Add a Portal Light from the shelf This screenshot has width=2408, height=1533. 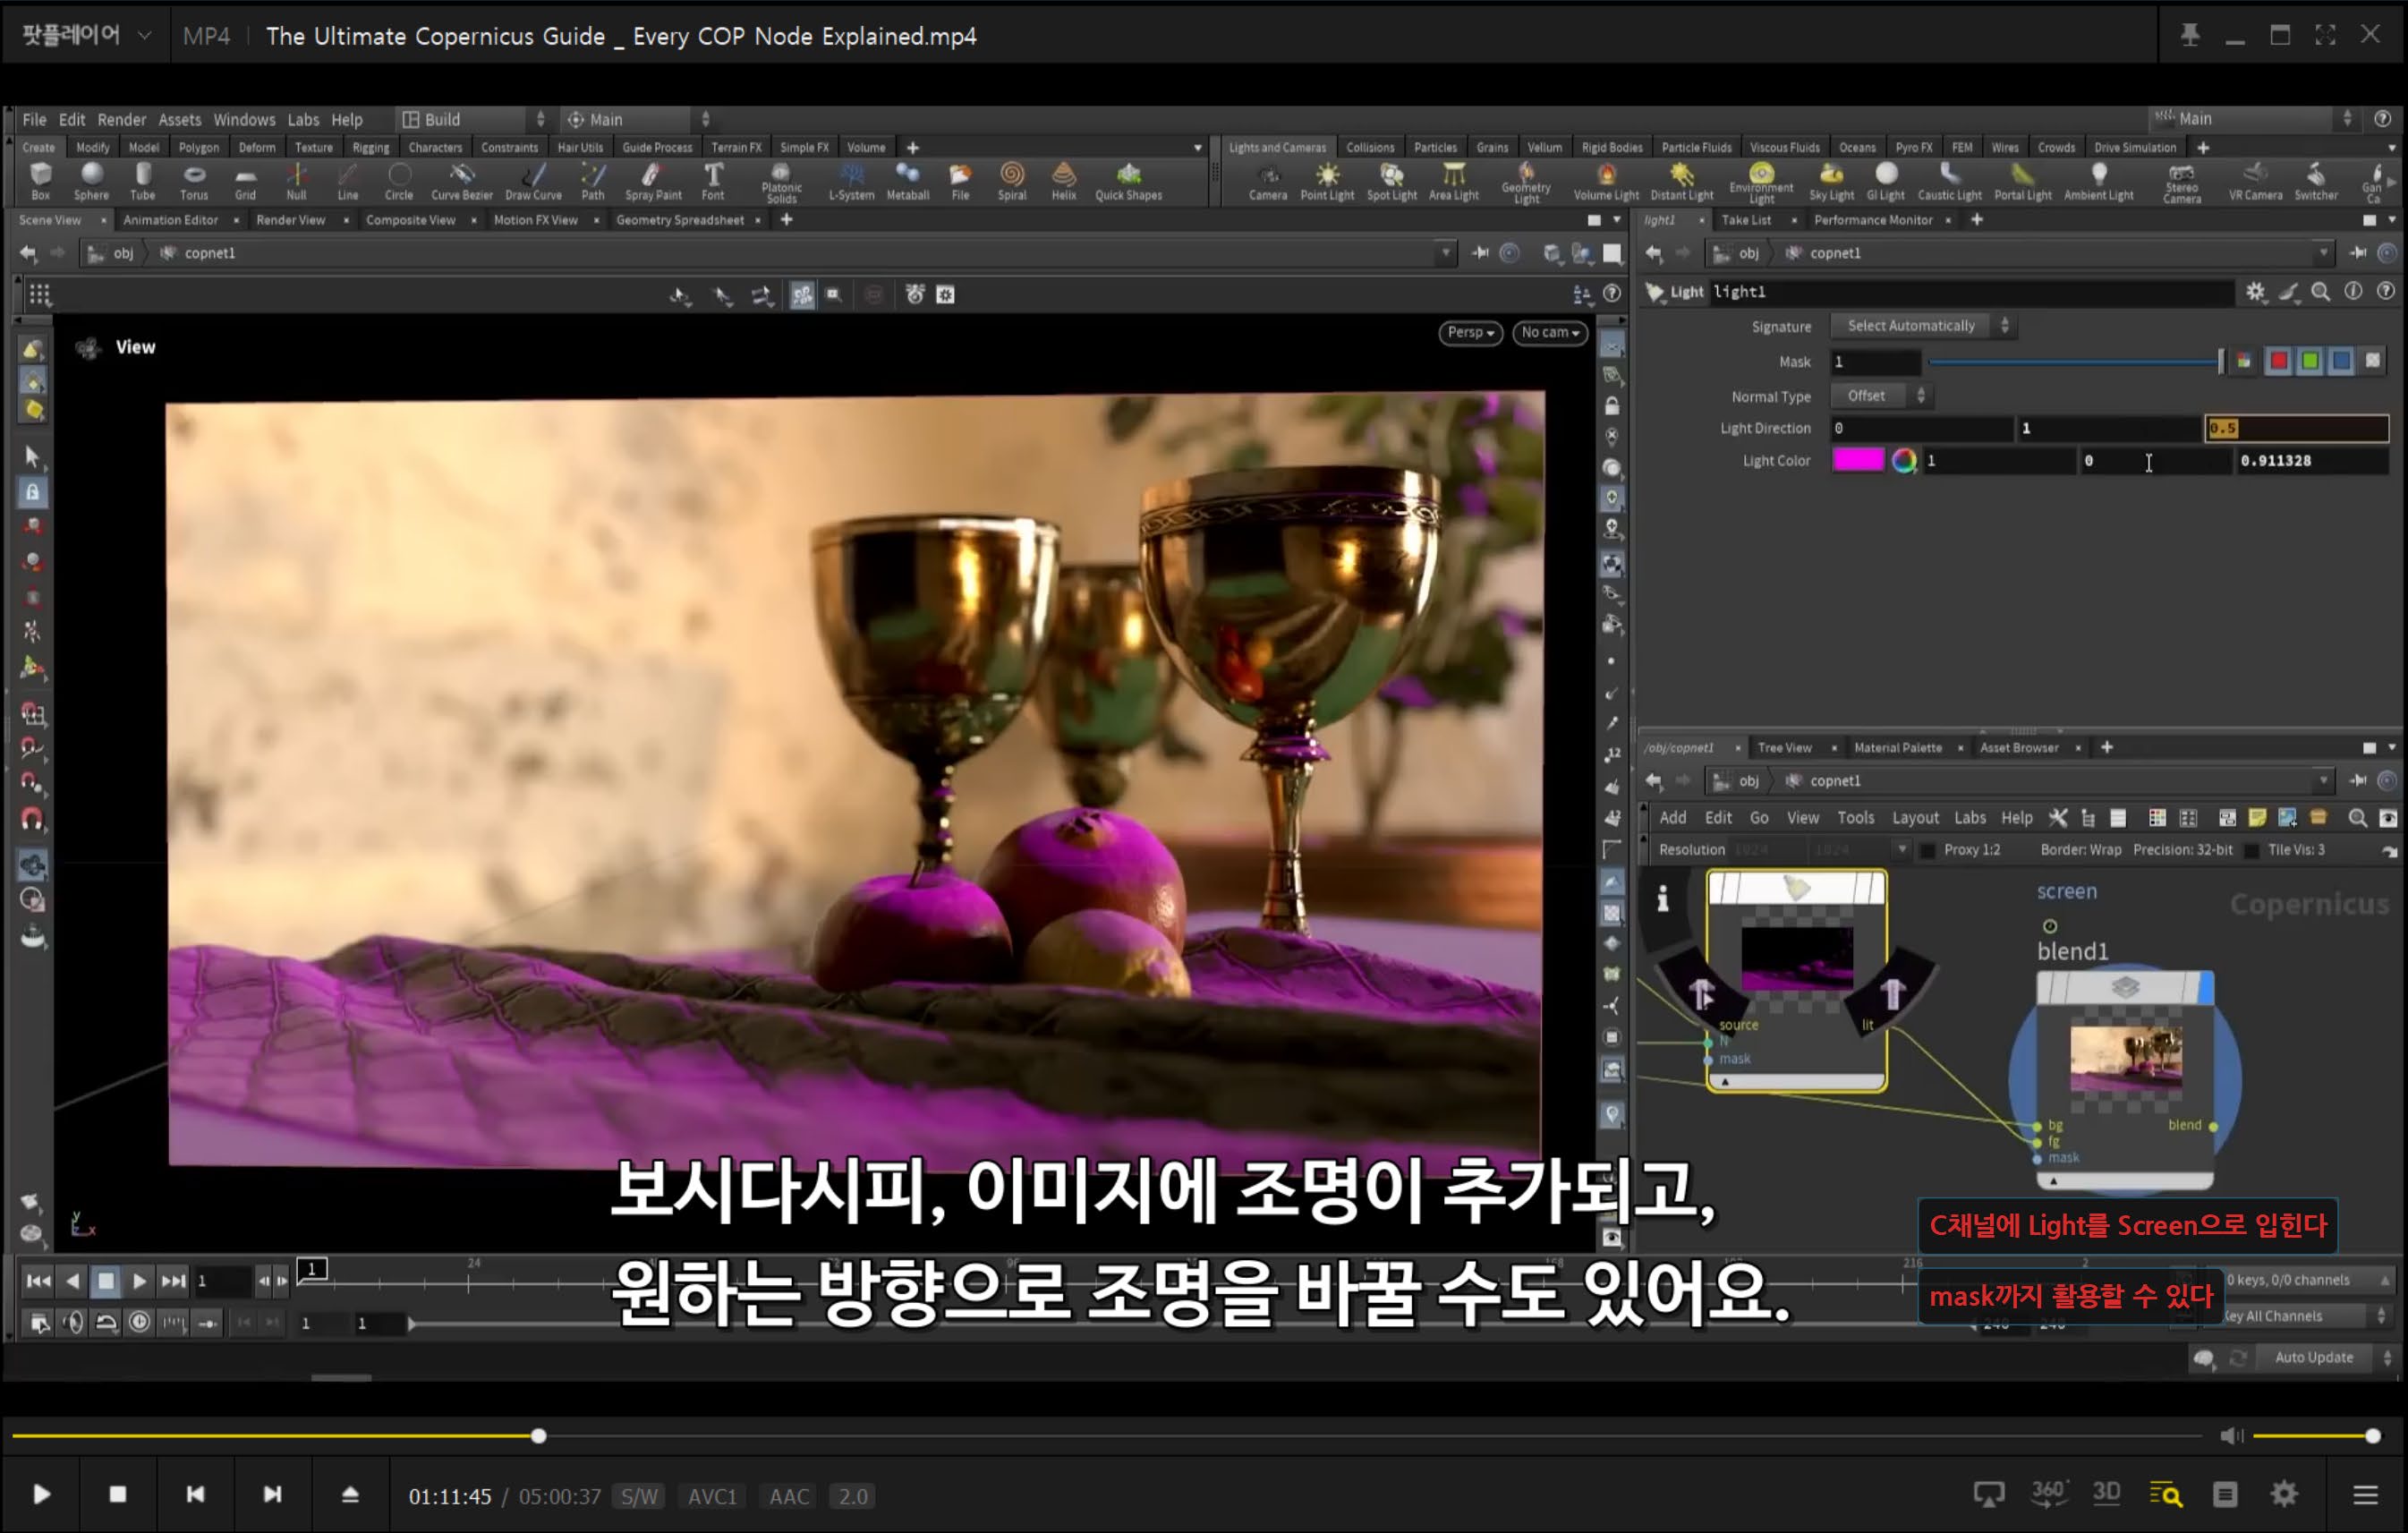[x=2023, y=182]
